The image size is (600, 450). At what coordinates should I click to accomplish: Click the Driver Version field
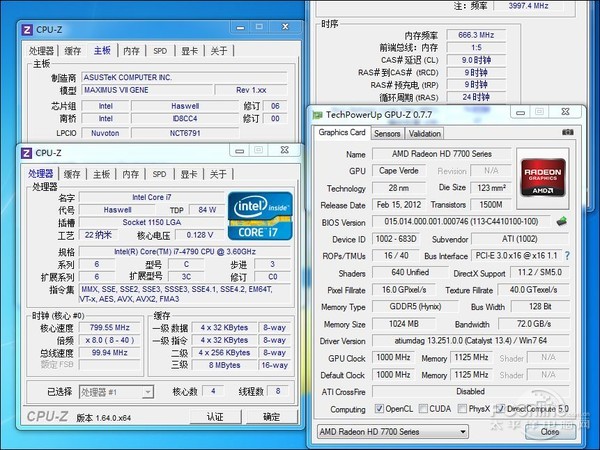tap(471, 341)
